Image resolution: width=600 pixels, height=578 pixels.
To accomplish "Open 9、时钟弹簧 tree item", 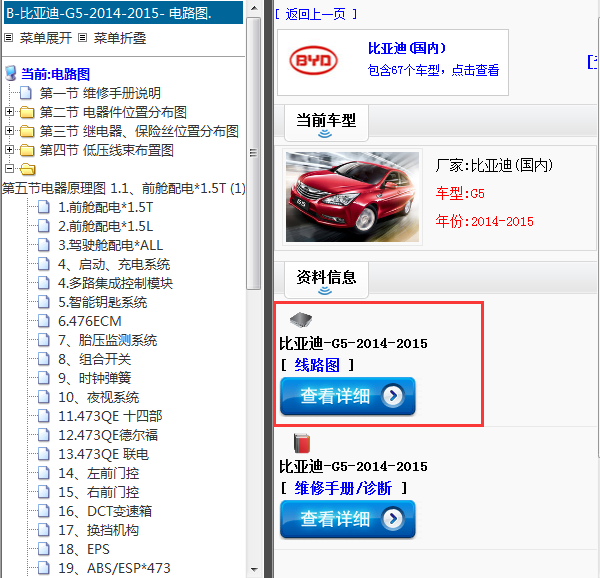I will (x=95, y=378).
